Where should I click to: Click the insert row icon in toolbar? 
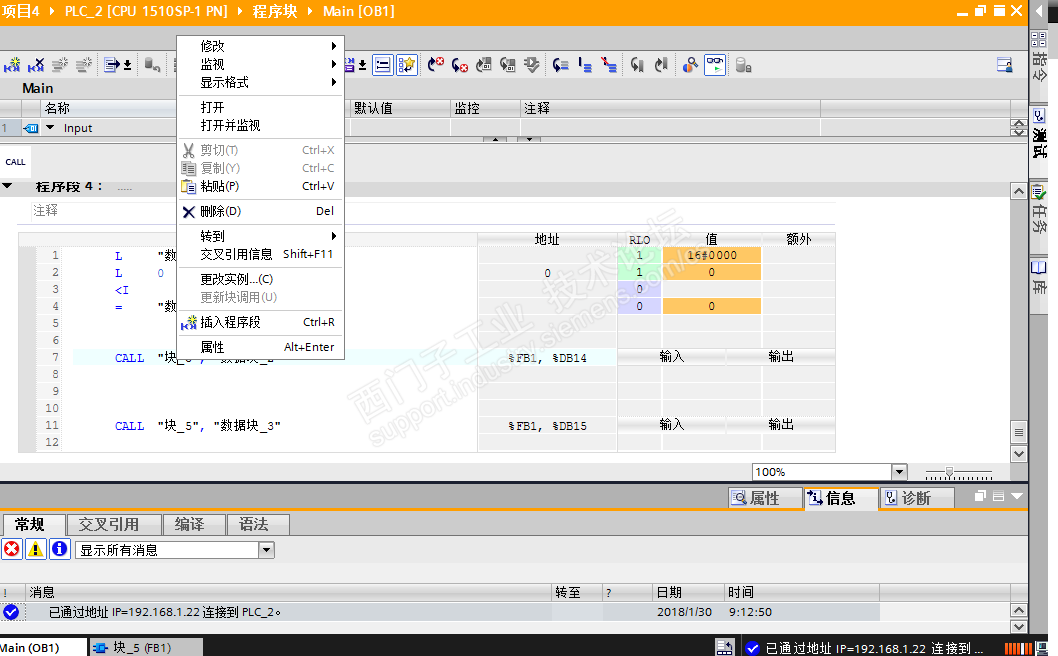60,65
